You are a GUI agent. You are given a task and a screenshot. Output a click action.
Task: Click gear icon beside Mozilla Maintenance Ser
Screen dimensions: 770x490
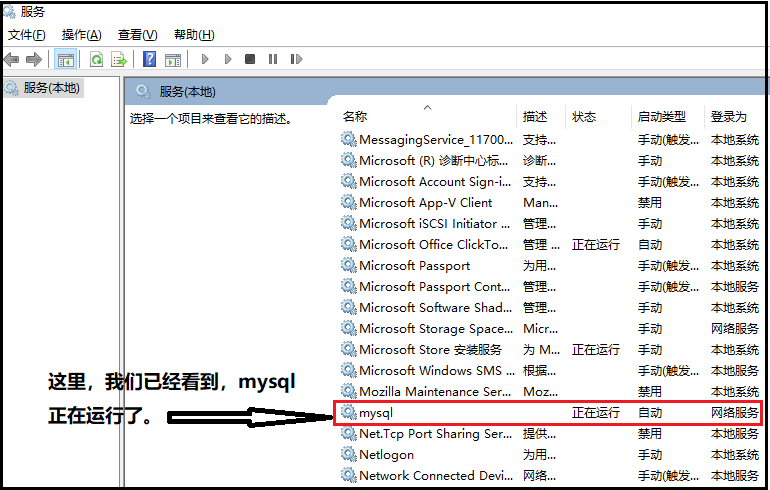(349, 391)
